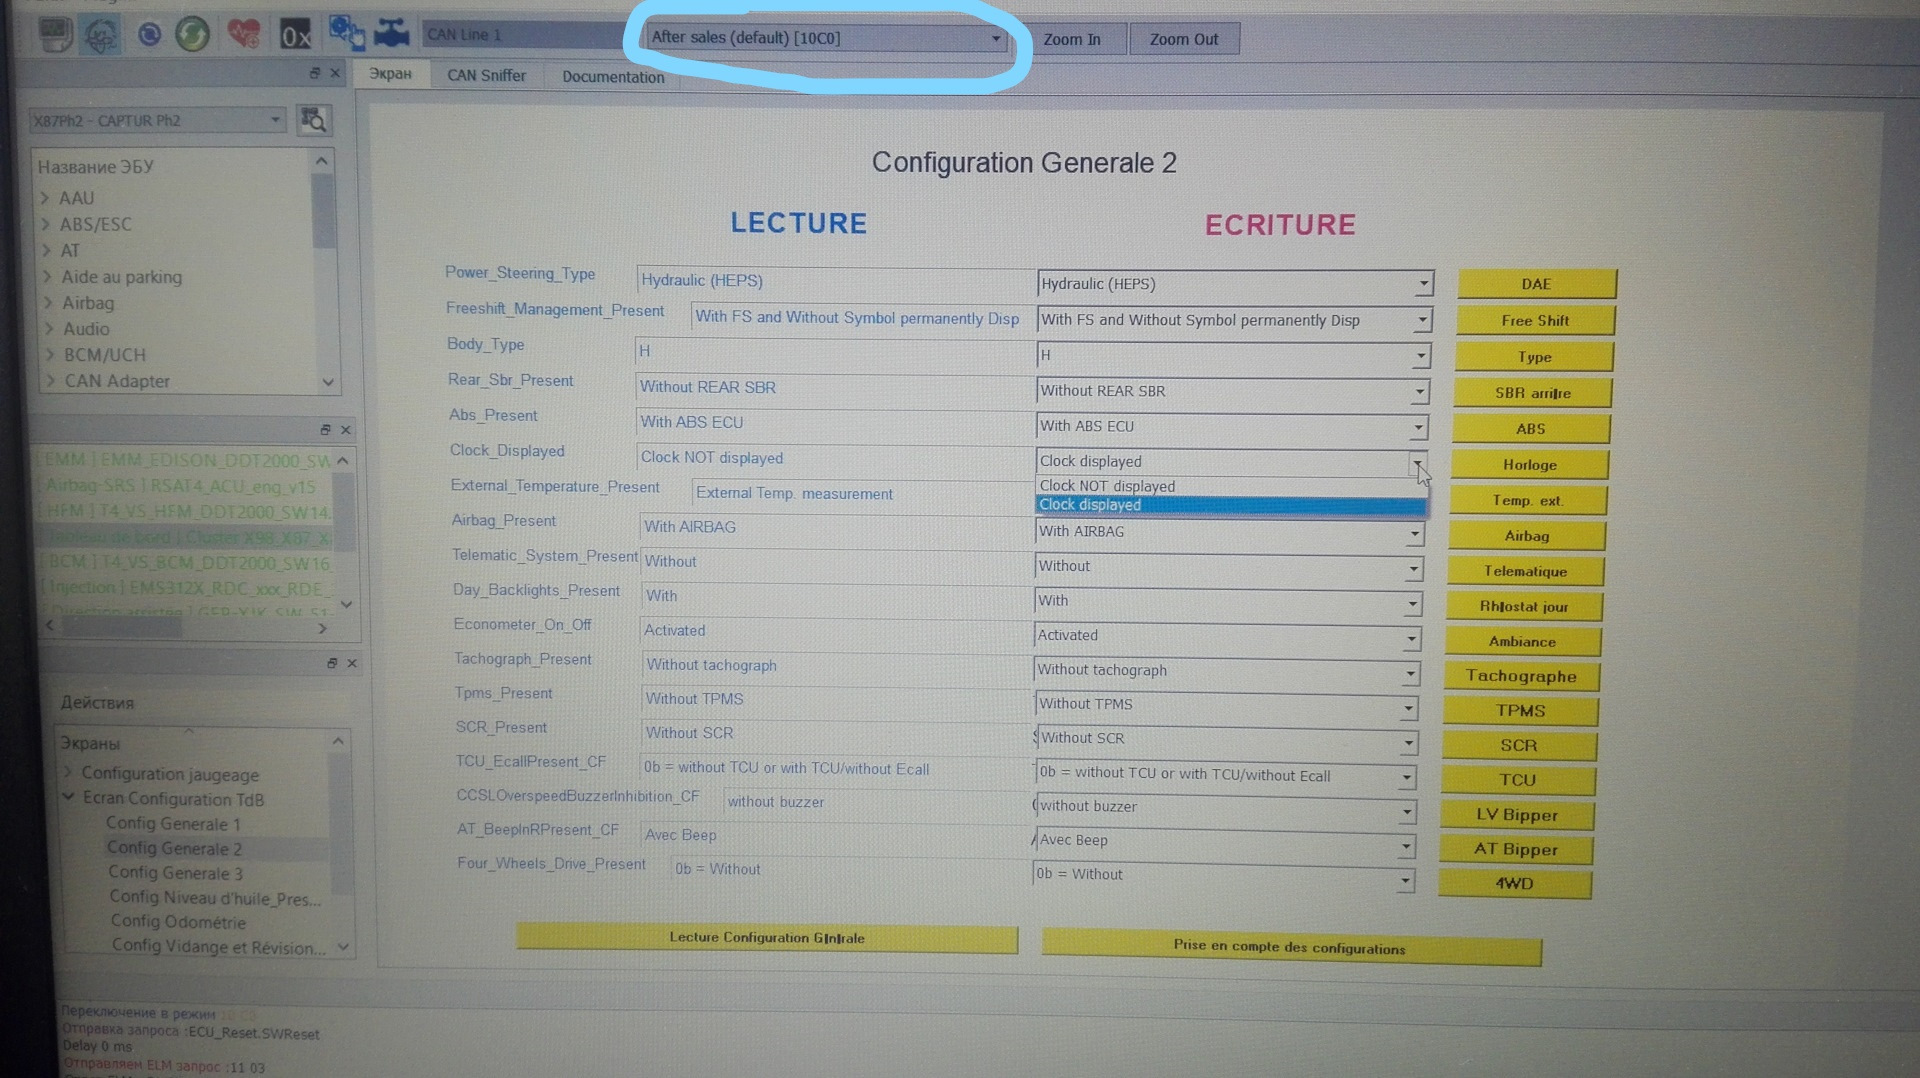
Task: Click the green circular refresh icon
Action: point(192,35)
